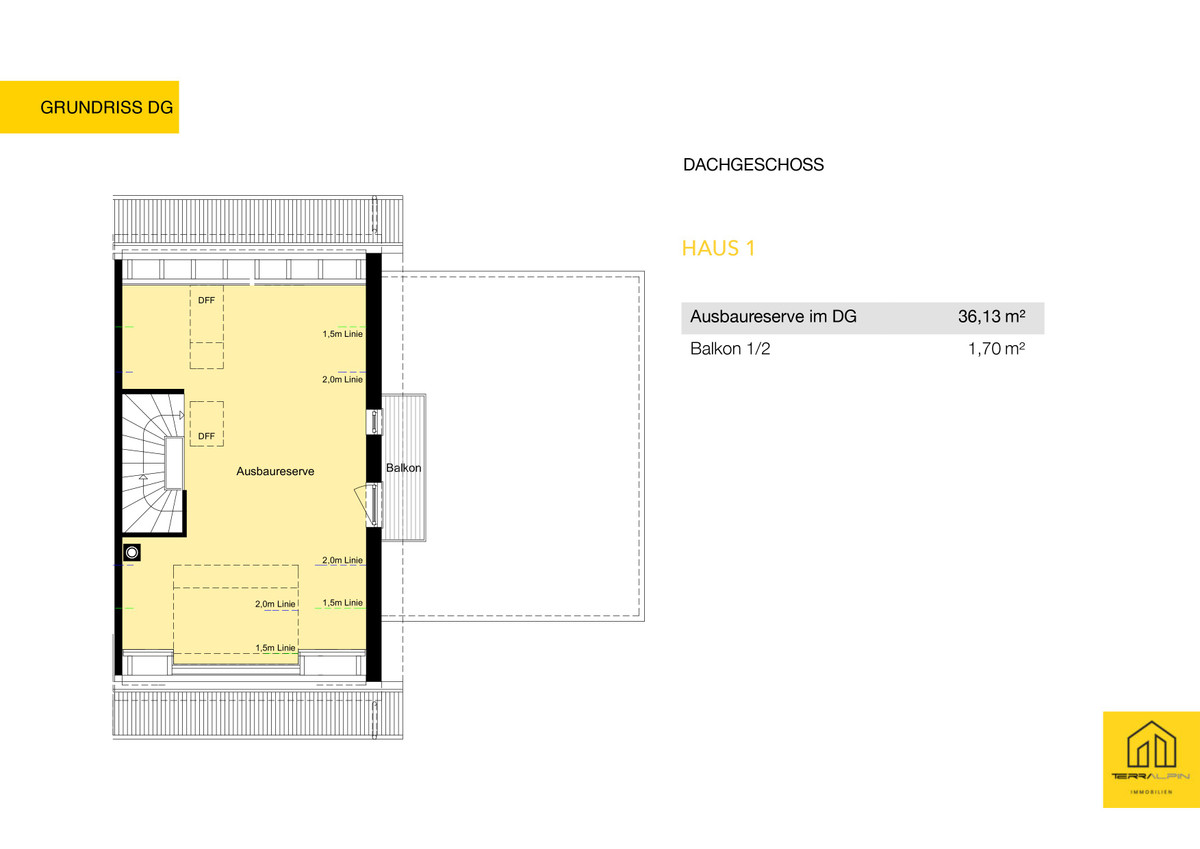1200x849 pixels.
Task: Select the lower DFF skylight near the stairs
Action: point(207,423)
